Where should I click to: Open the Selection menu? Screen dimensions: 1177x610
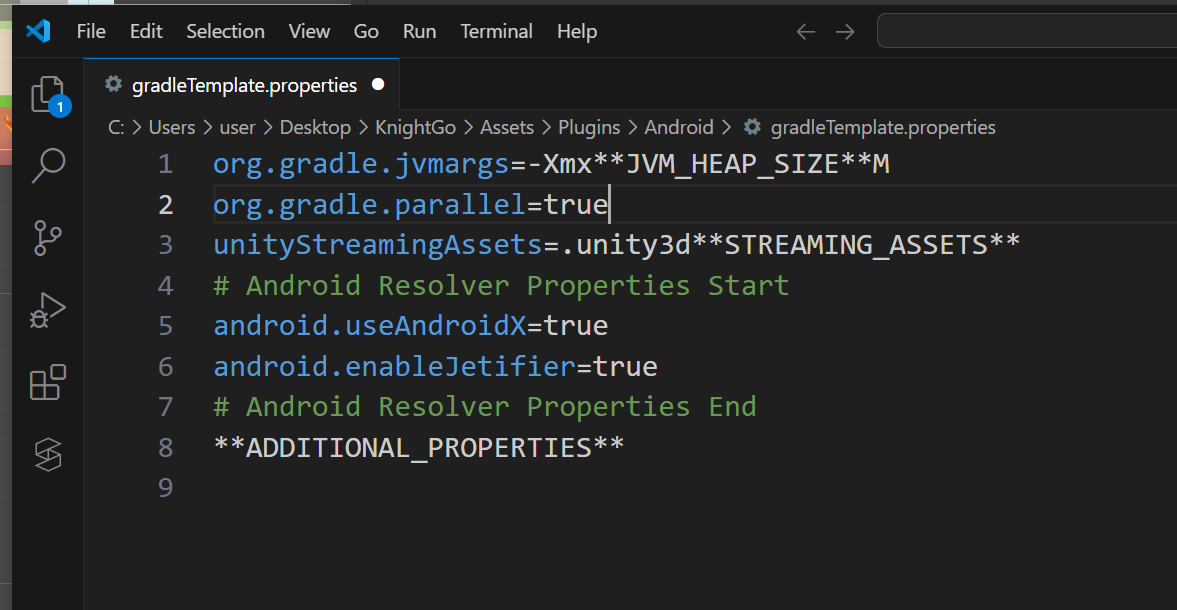coord(225,32)
